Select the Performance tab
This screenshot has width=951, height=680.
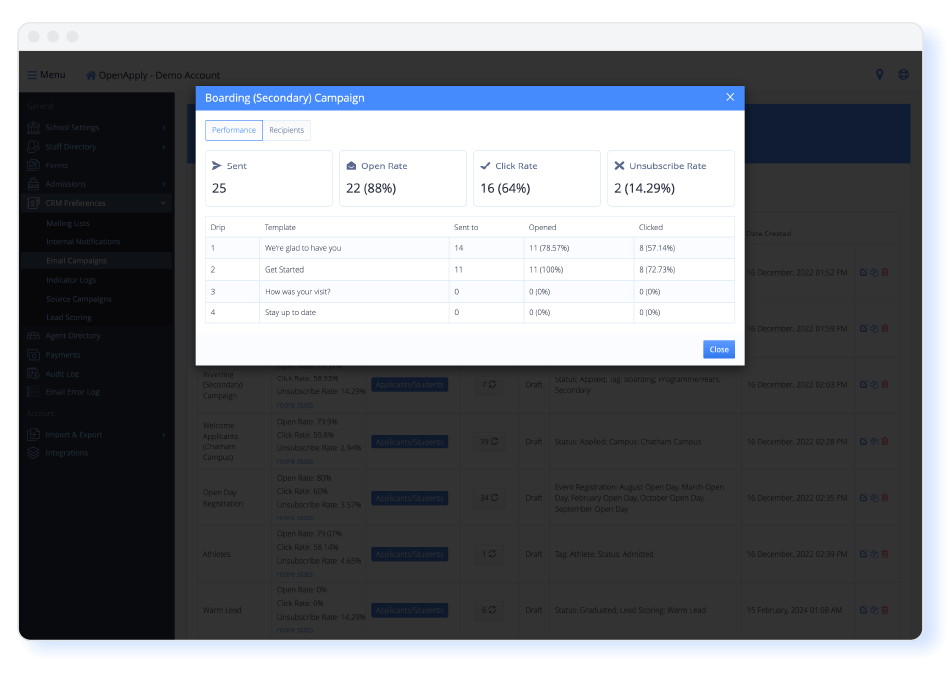click(234, 131)
